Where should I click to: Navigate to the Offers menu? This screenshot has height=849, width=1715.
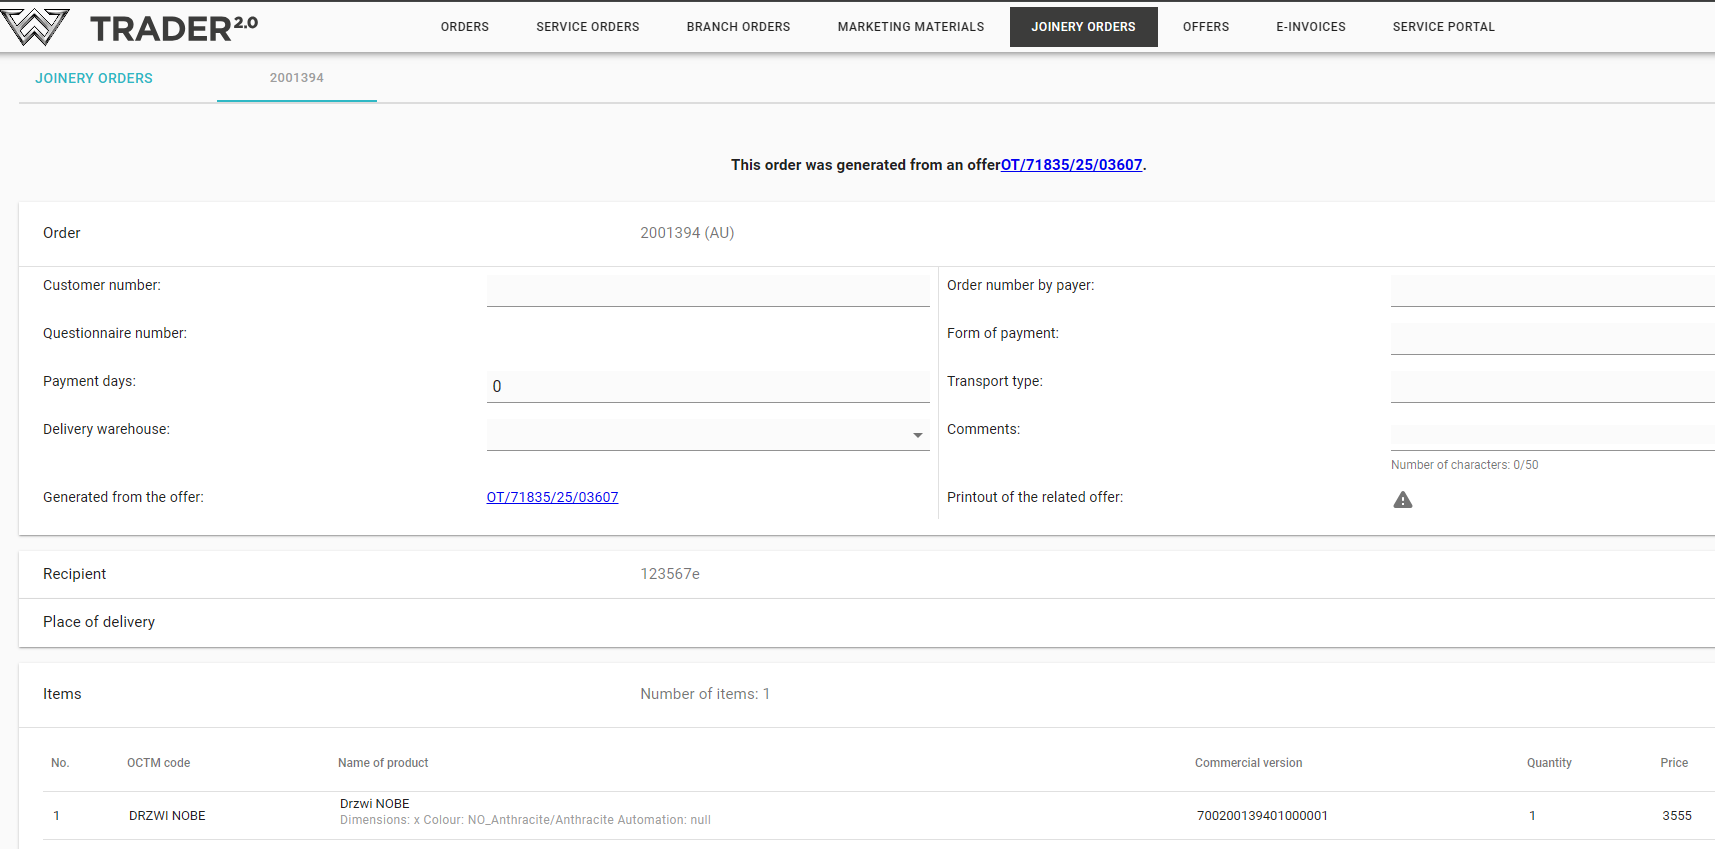(x=1205, y=27)
